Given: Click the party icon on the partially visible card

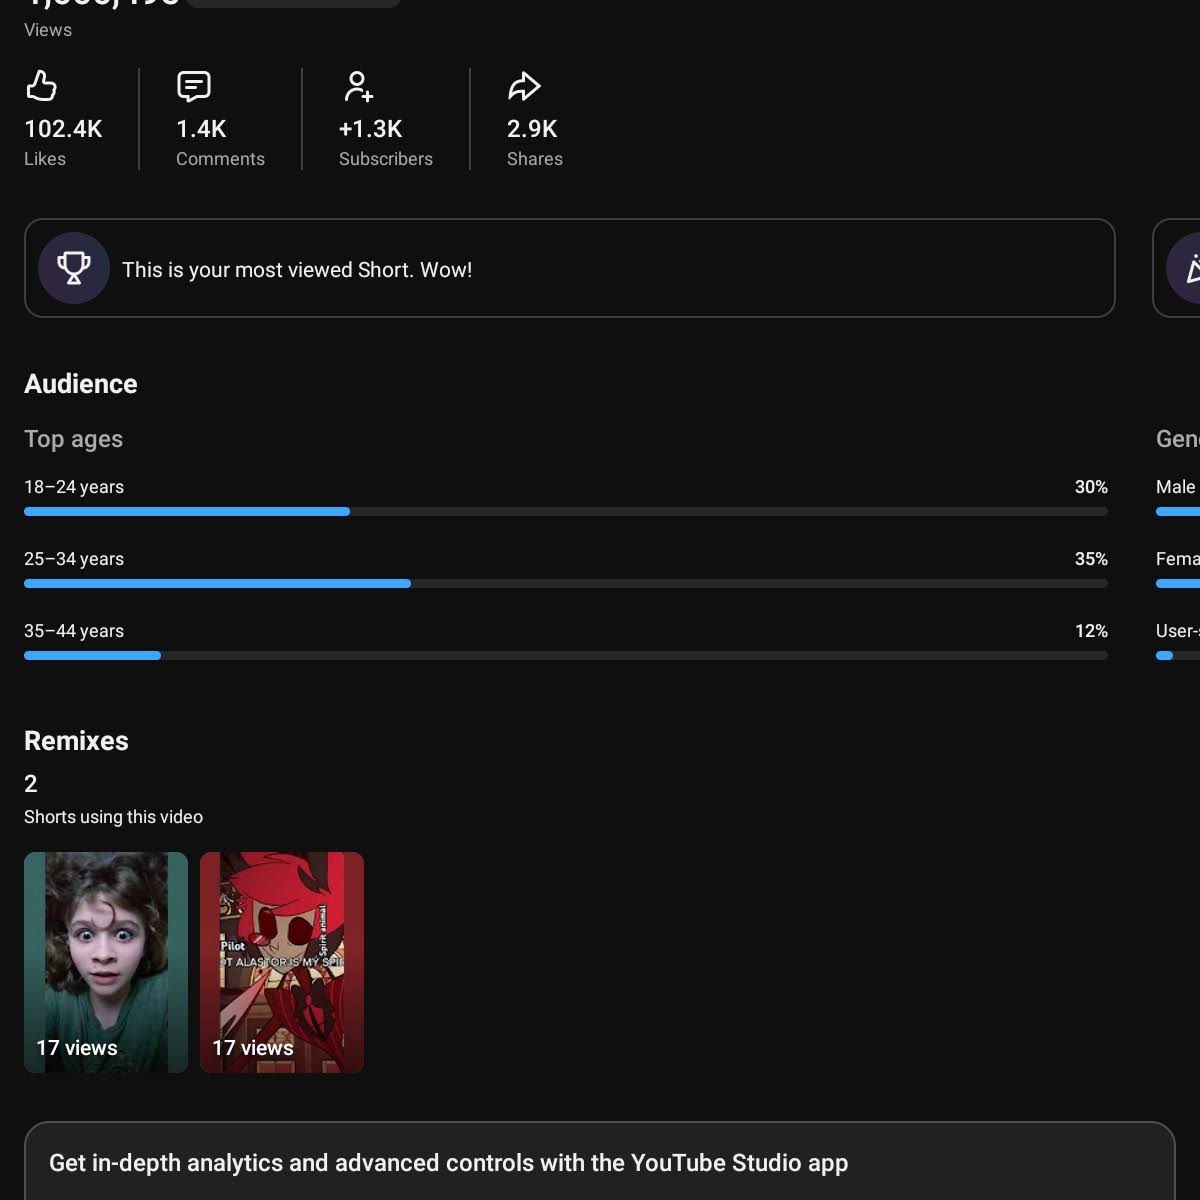Looking at the screenshot, I should click(x=1188, y=268).
